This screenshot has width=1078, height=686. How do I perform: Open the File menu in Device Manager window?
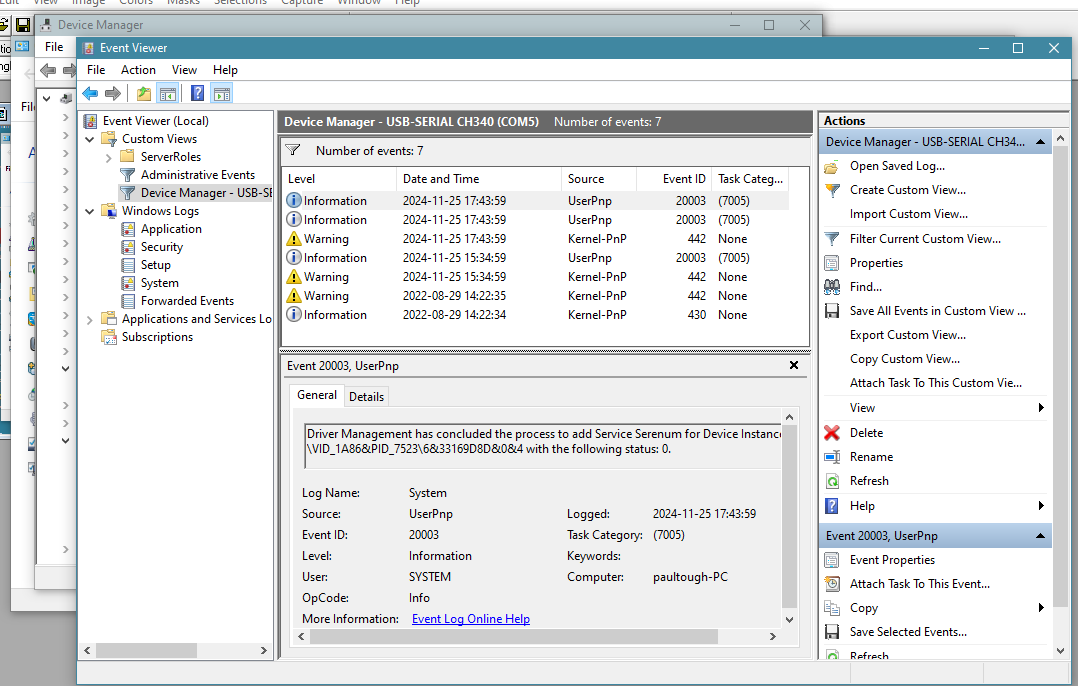point(54,47)
